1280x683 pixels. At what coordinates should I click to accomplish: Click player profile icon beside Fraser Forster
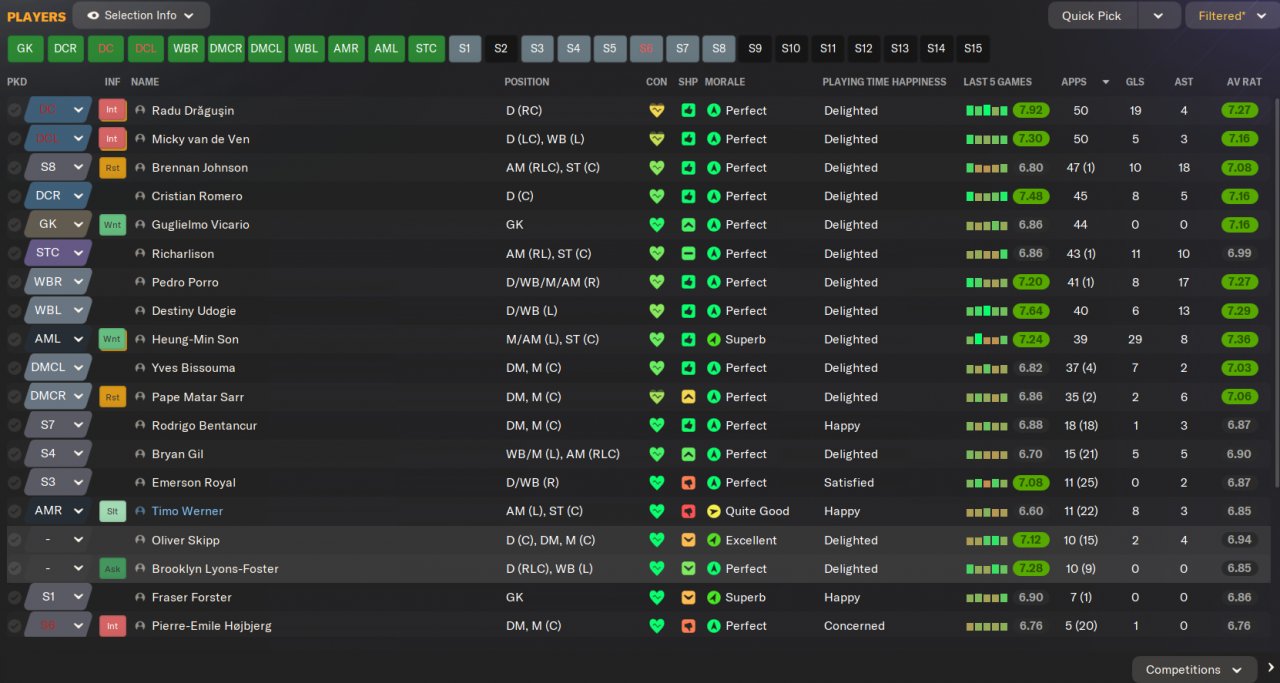click(140, 597)
